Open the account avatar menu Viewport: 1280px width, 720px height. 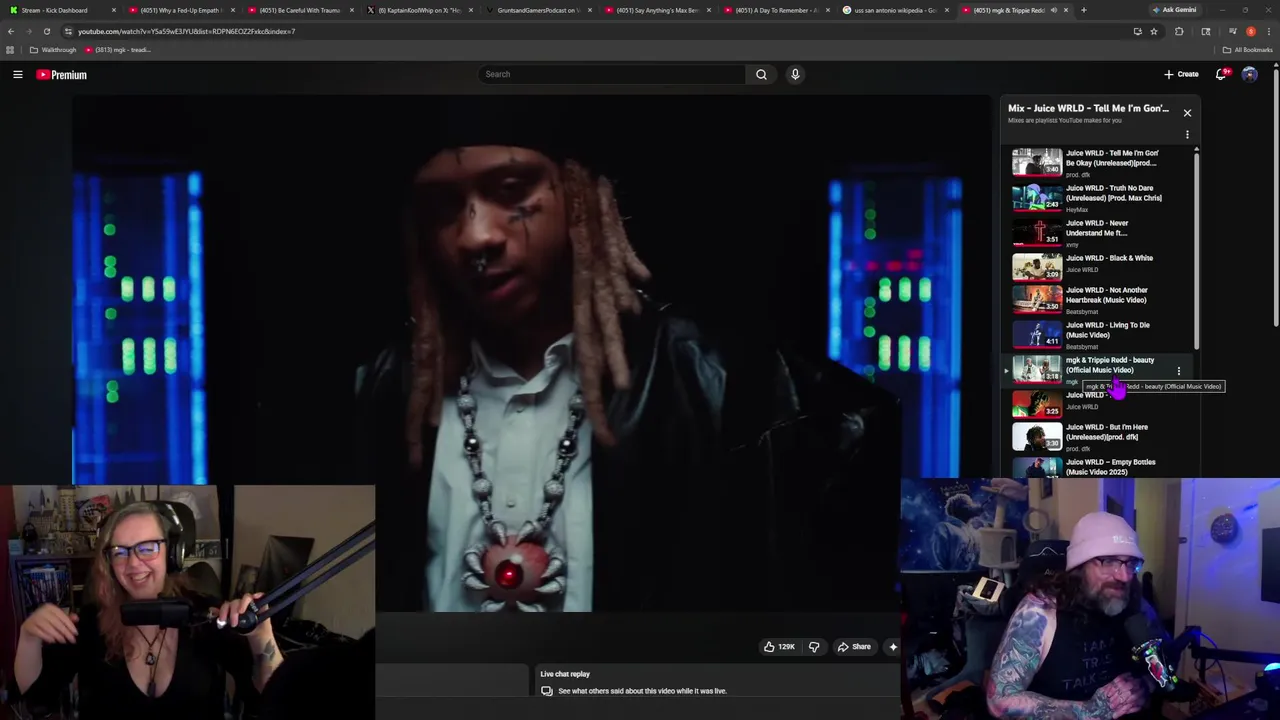click(x=1249, y=74)
